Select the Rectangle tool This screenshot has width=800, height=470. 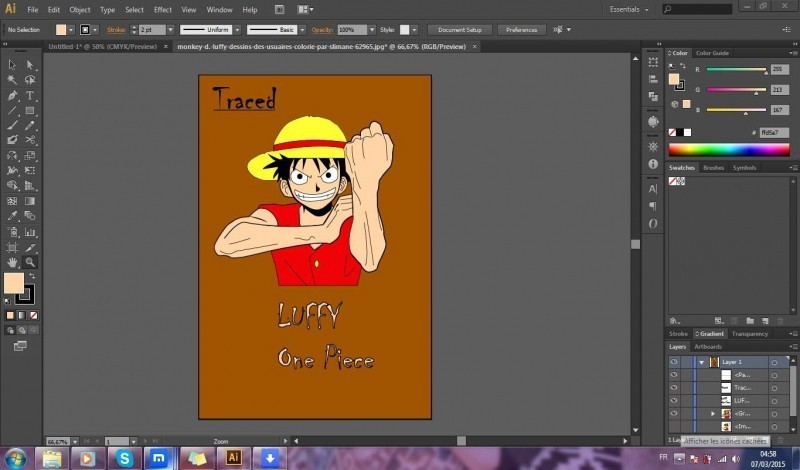click(x=30, y=110)
